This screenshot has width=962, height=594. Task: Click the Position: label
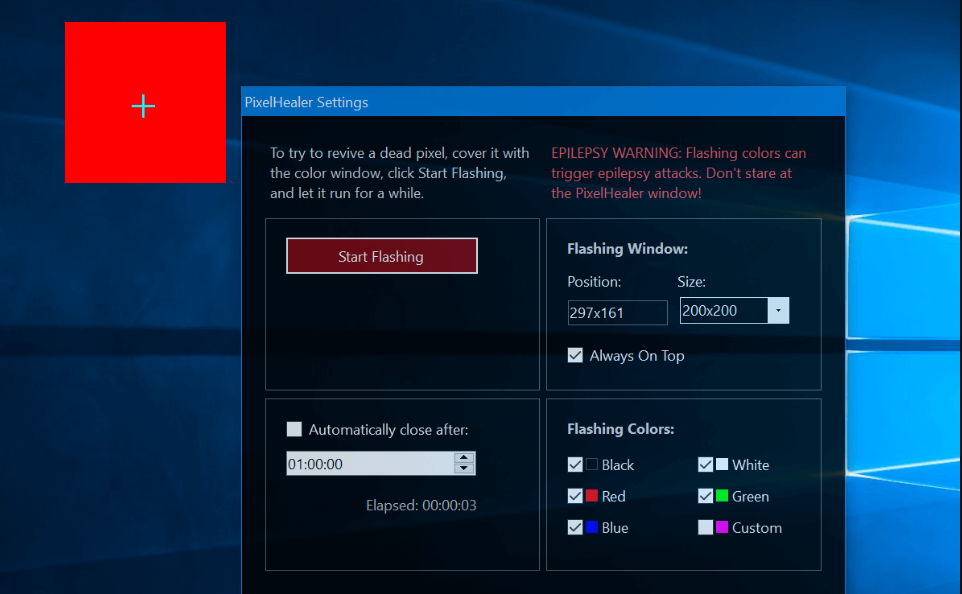[594, 282]
